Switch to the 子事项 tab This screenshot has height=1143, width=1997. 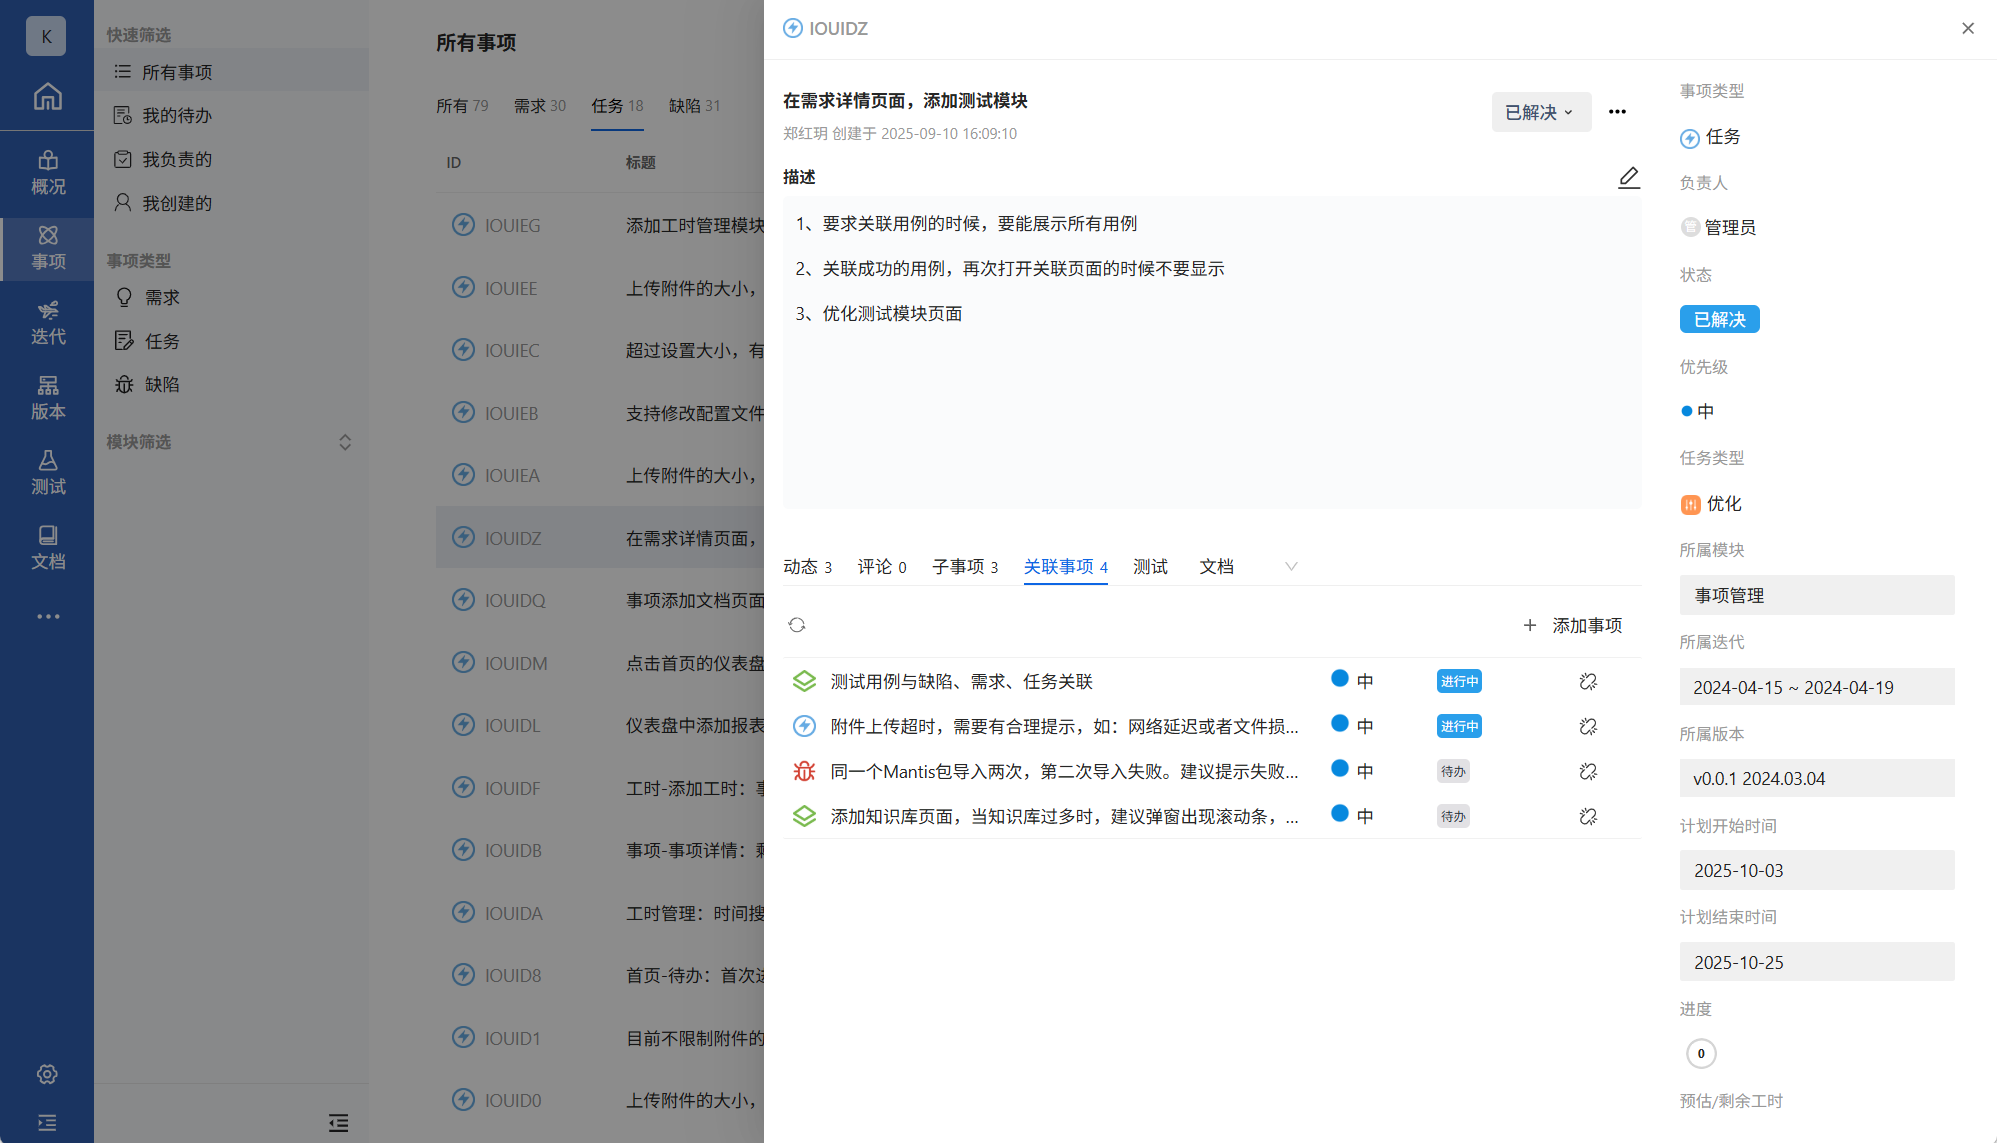964,567
